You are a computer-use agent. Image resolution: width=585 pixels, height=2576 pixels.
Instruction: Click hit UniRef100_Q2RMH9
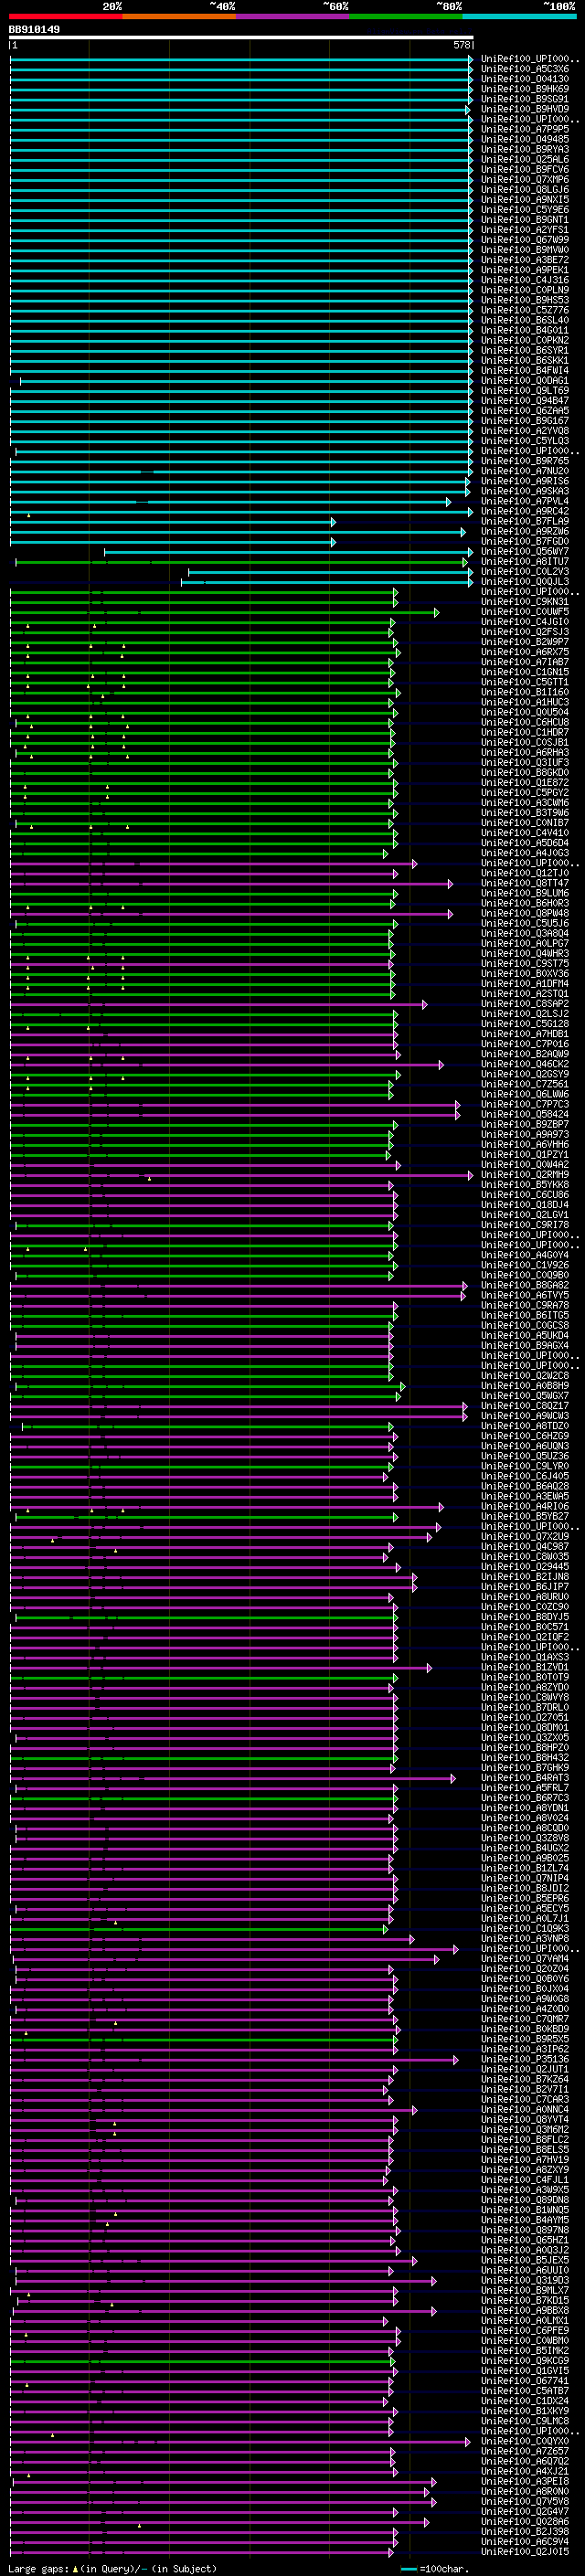[525, 1174]
